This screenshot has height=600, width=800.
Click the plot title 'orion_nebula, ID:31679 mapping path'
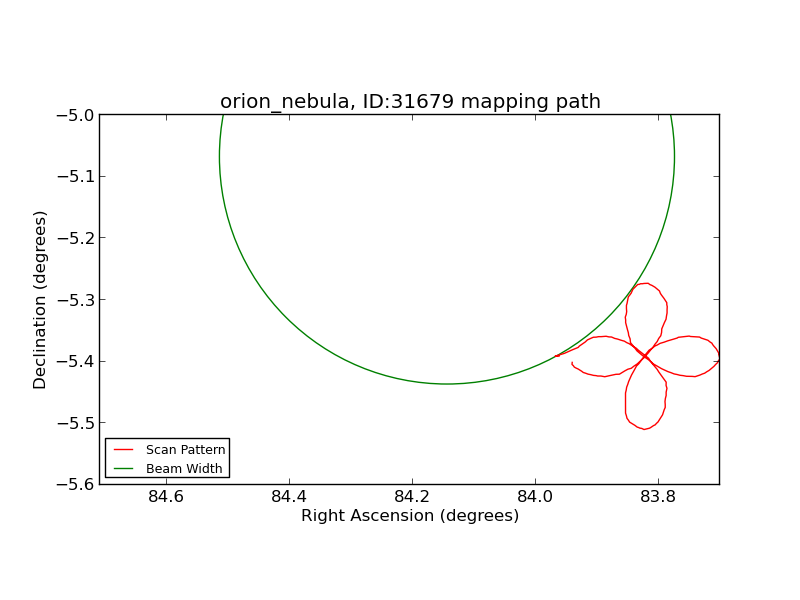pyautogui.click(x=410, y=101)
